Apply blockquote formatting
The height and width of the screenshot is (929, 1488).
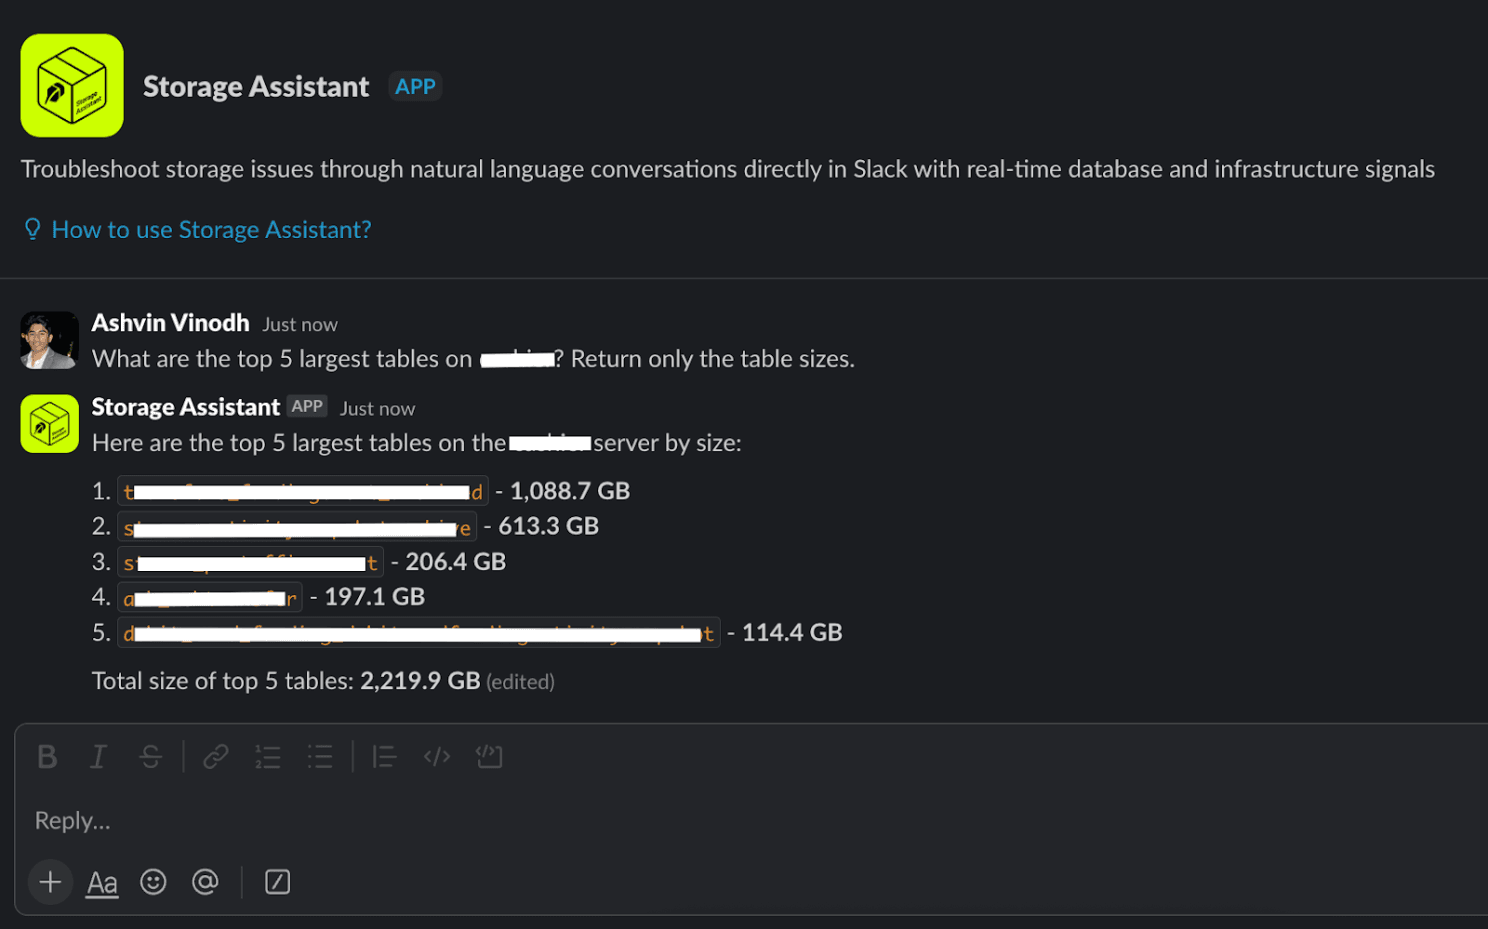[x=385, y=757]
